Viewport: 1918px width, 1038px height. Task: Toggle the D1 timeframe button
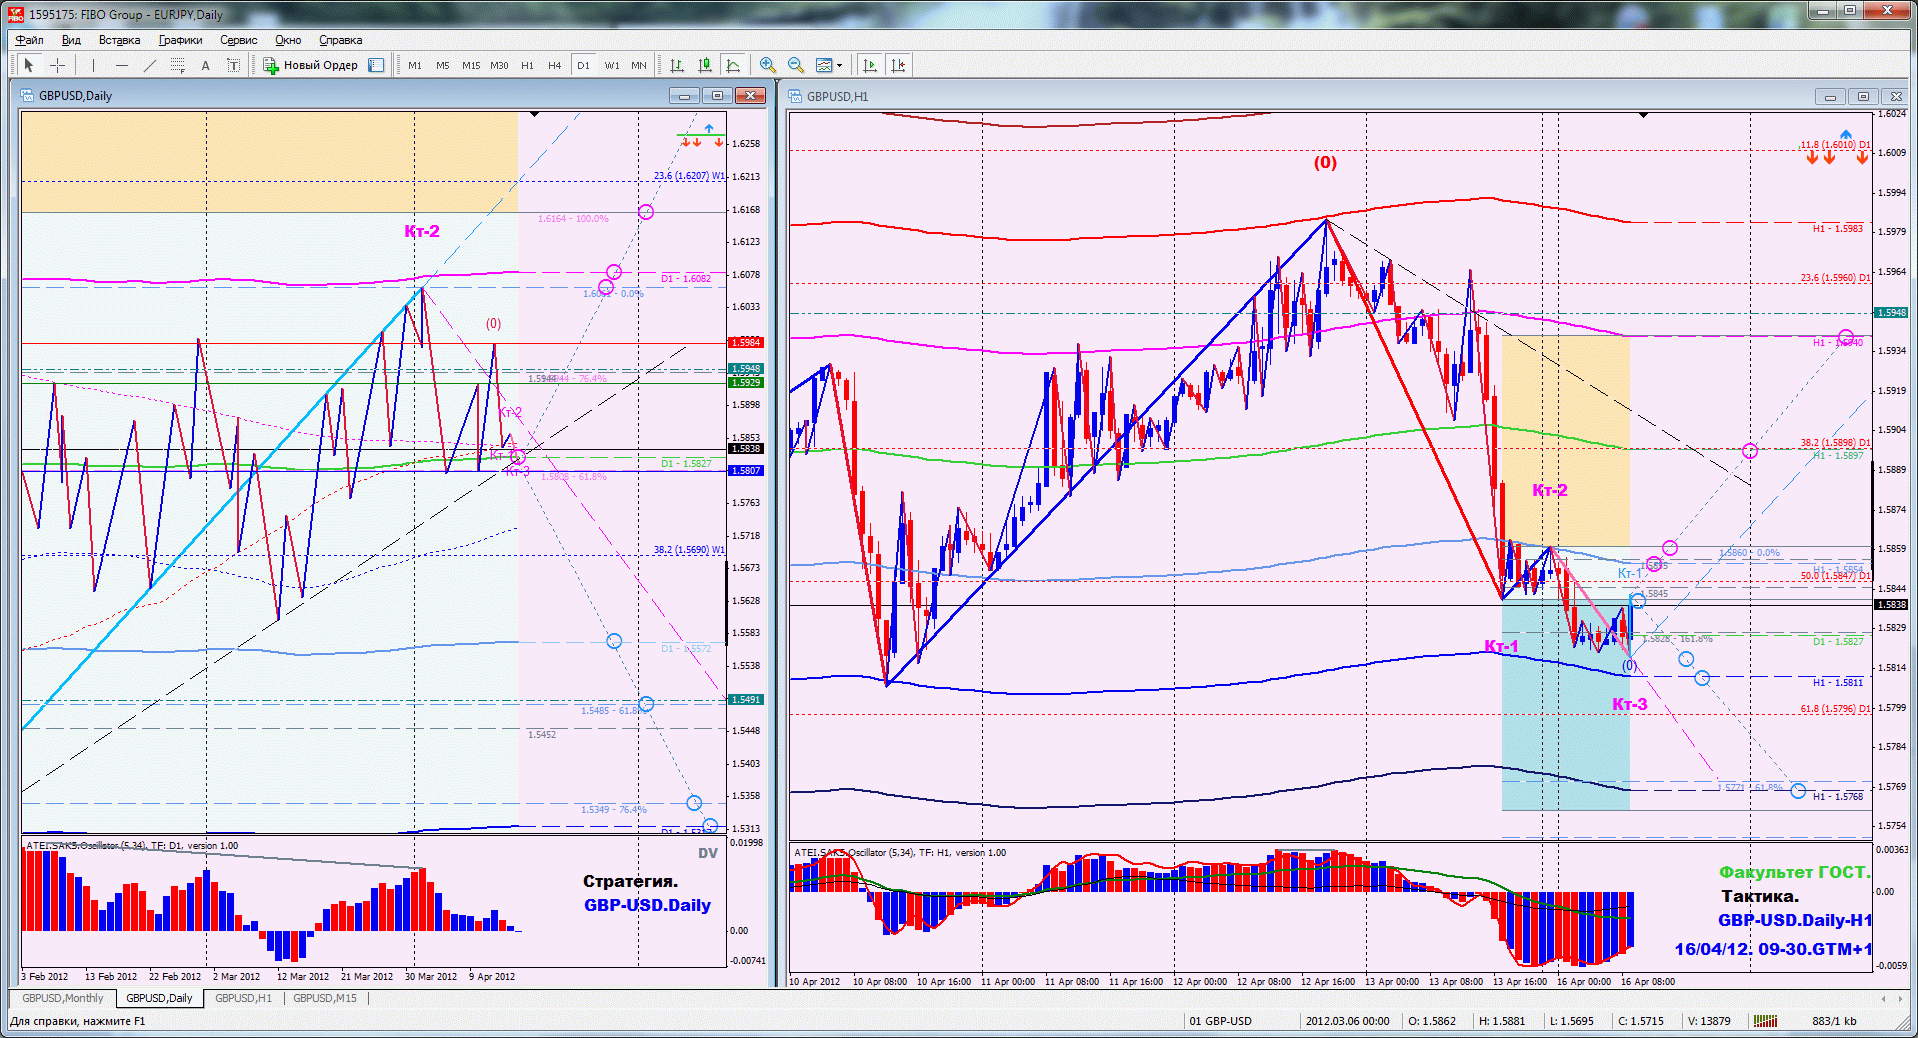pos(583,65)
